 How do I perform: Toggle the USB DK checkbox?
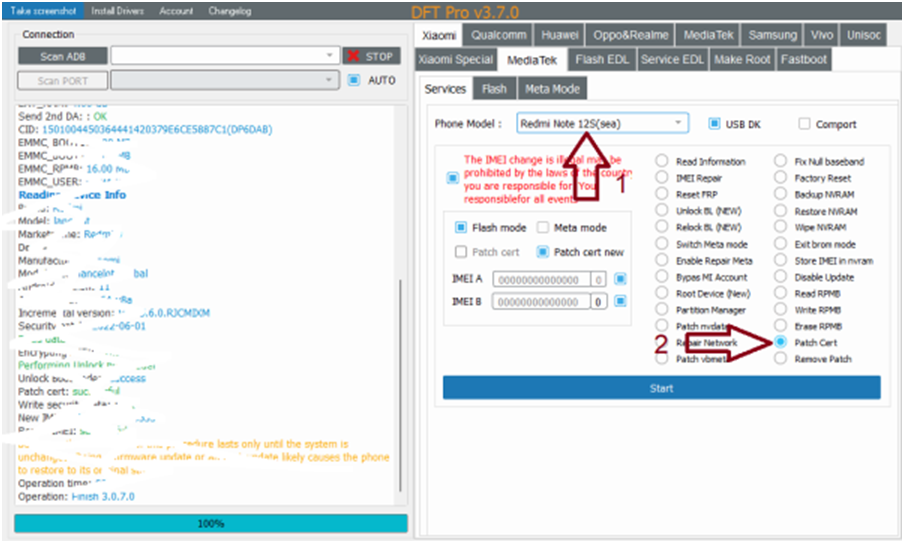pos(714,123)
